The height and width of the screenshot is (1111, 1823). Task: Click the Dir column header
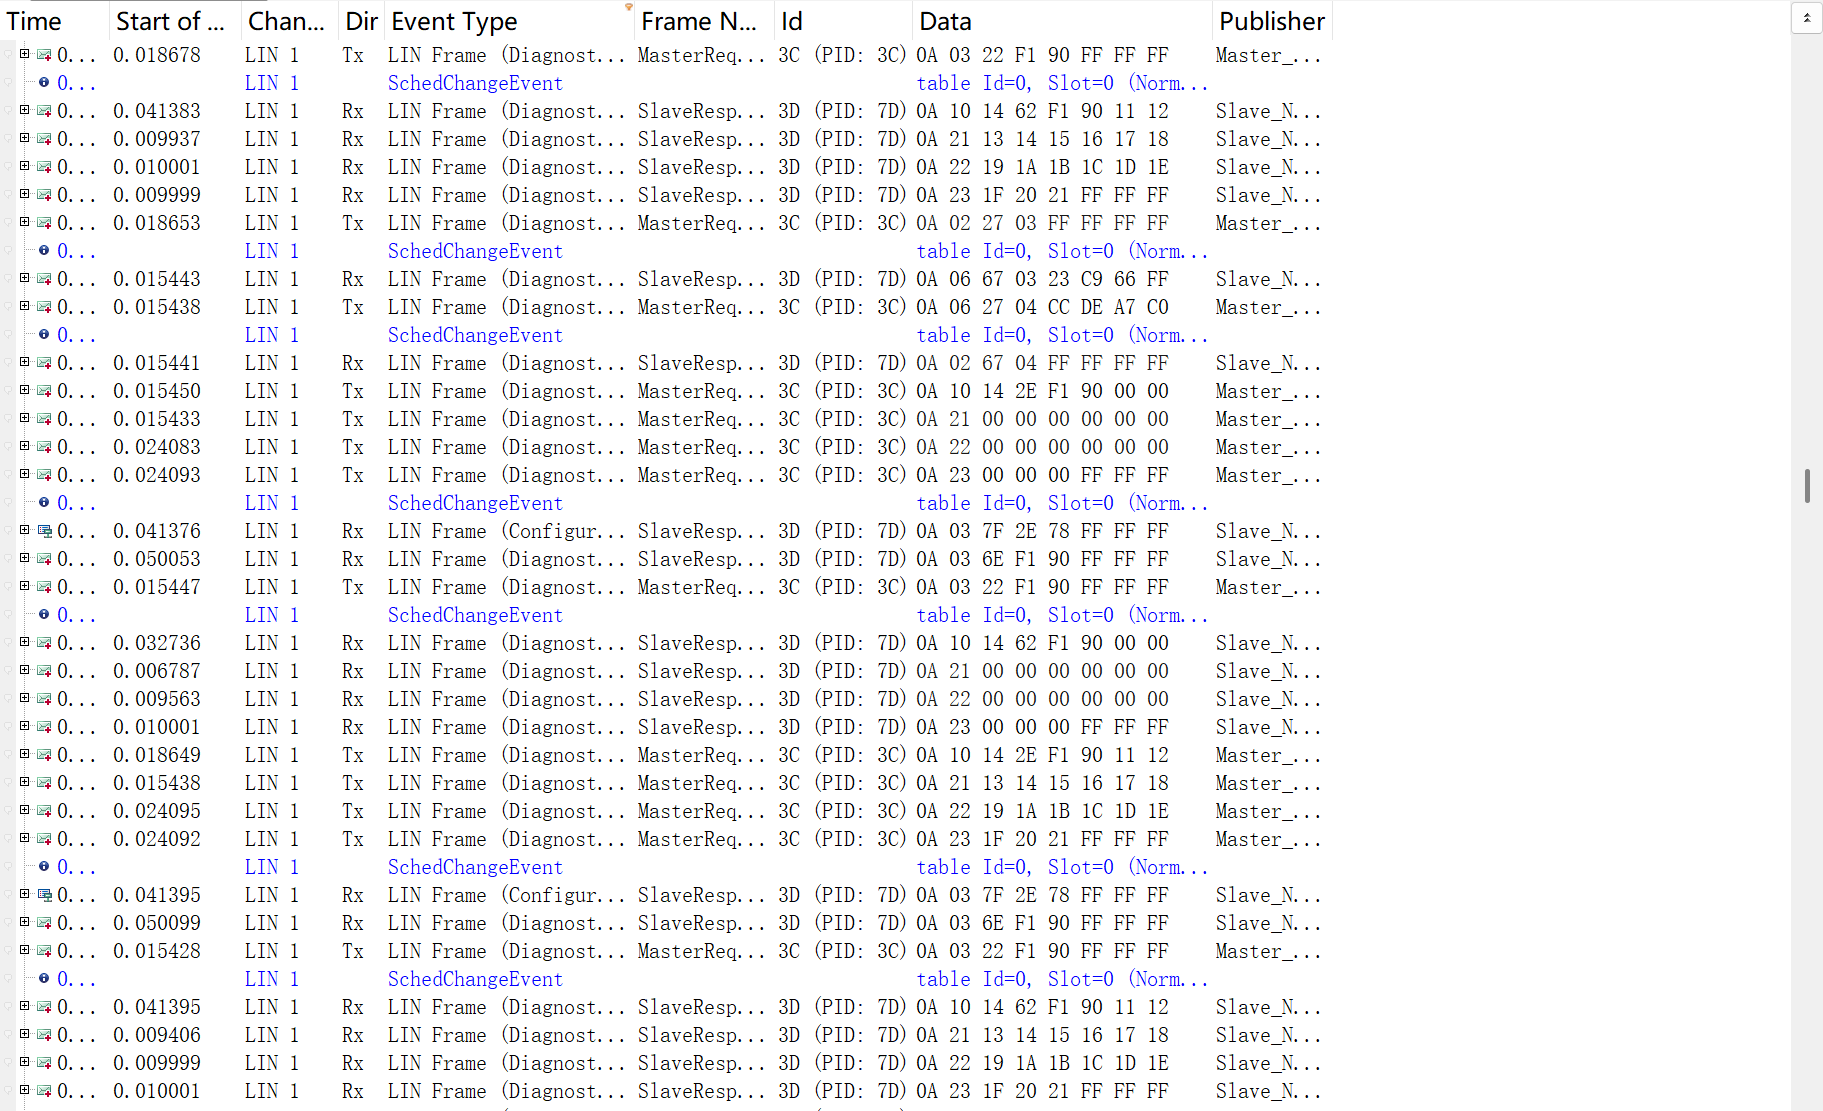point(360,21)
